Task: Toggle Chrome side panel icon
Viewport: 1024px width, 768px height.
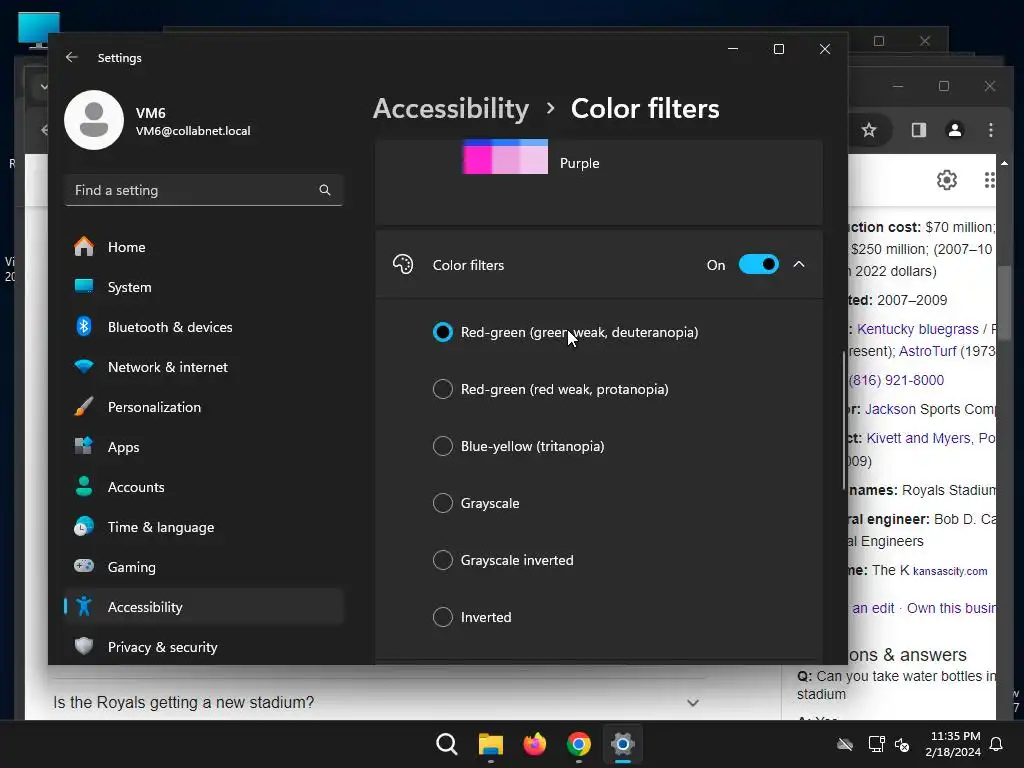Action: (919, 130)
